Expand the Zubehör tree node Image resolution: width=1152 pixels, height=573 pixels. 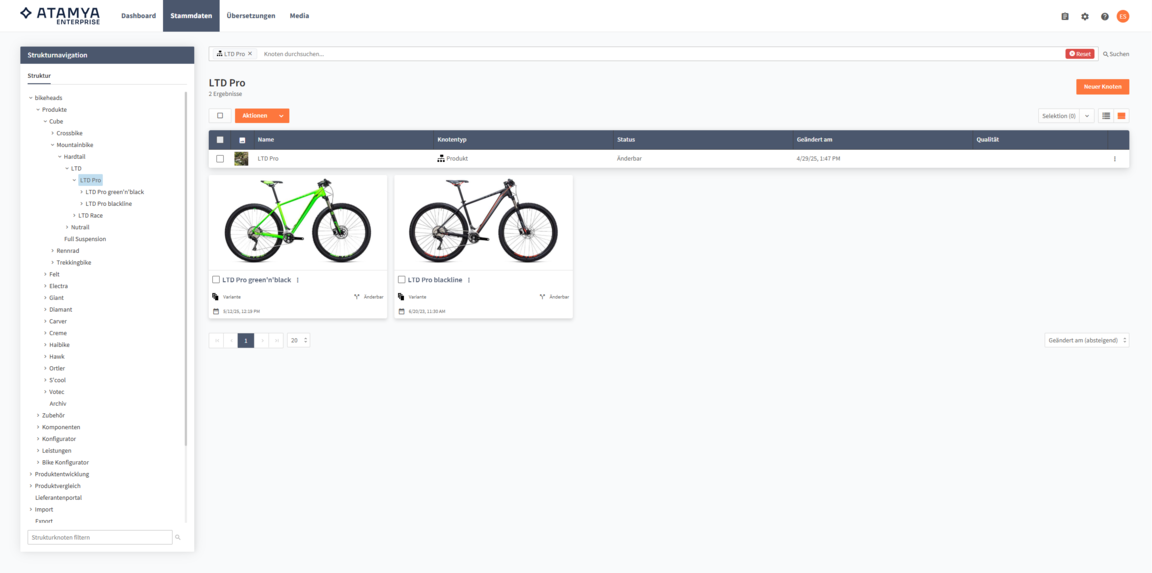tap(37, 415)
